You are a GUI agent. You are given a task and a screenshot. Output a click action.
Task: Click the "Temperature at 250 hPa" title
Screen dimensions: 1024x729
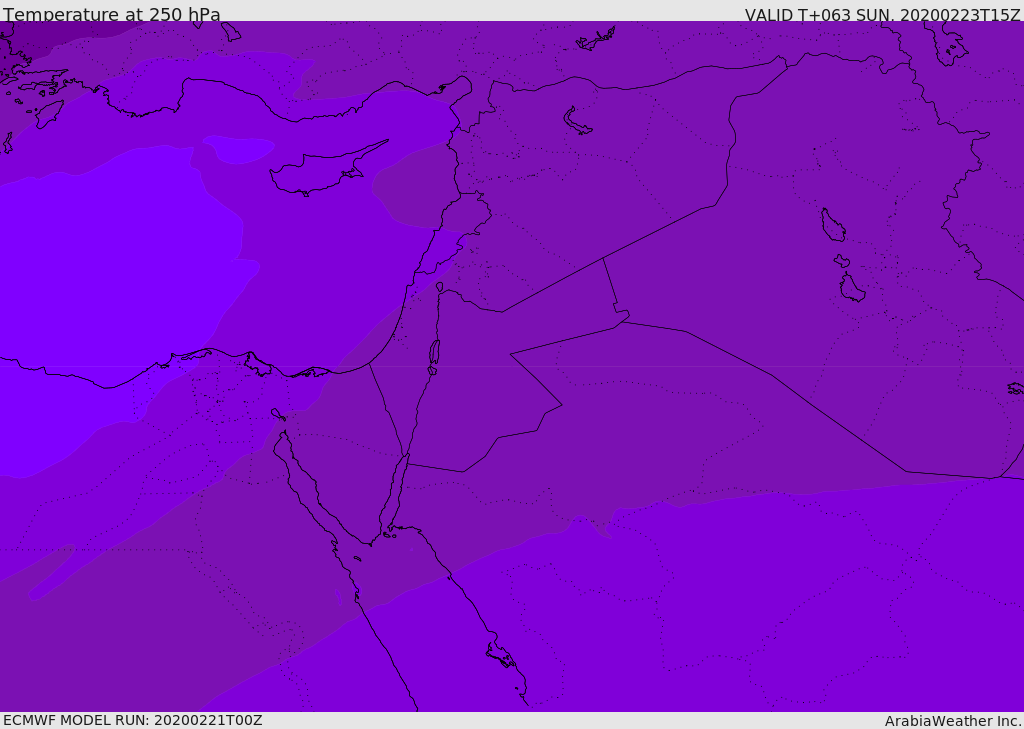coord(112,15)
